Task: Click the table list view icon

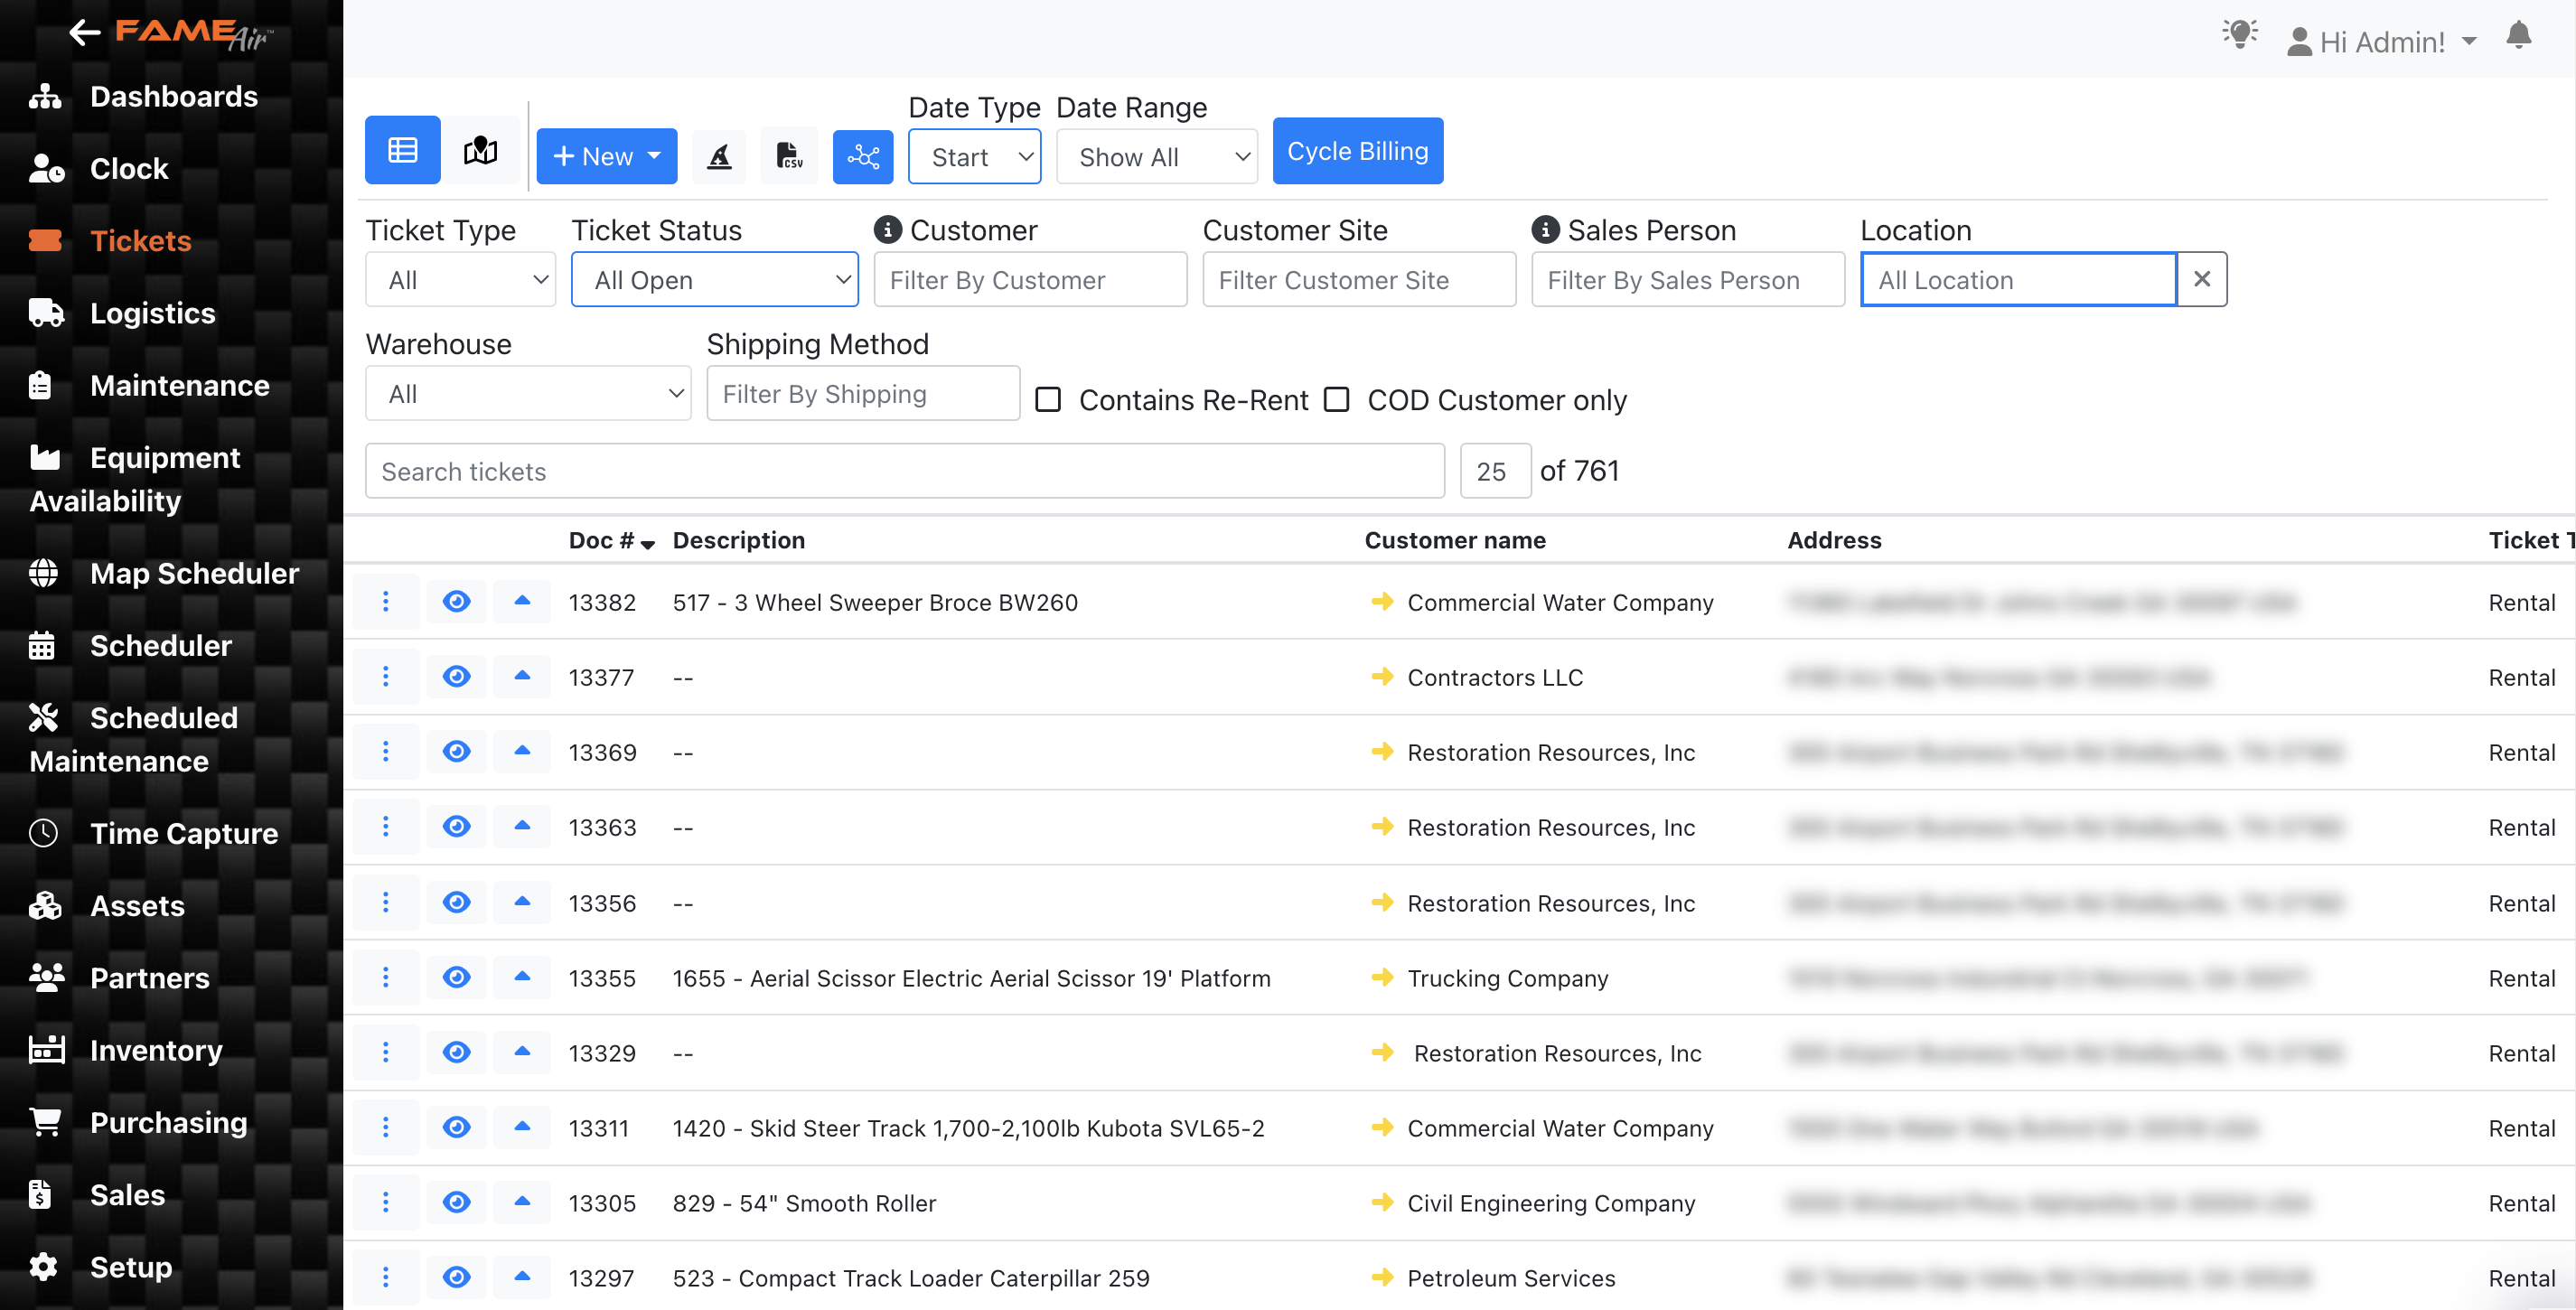Action: (x=402, y=151)
